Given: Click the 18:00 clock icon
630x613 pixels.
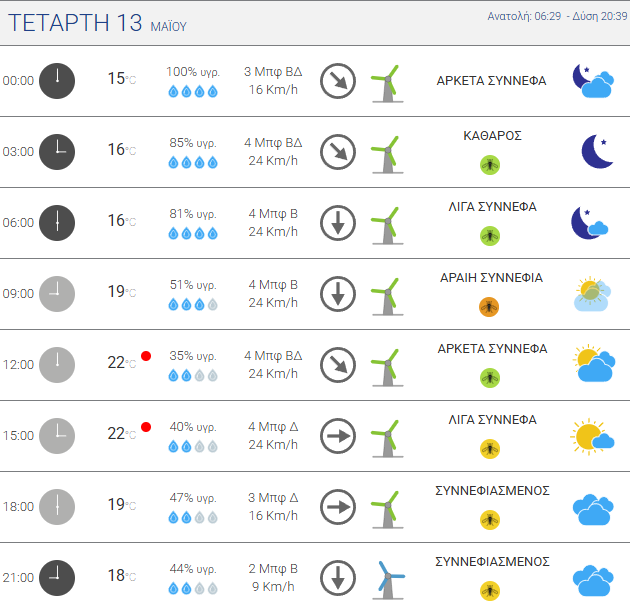Looking at the screenshot, I should (x=57, y=507).
